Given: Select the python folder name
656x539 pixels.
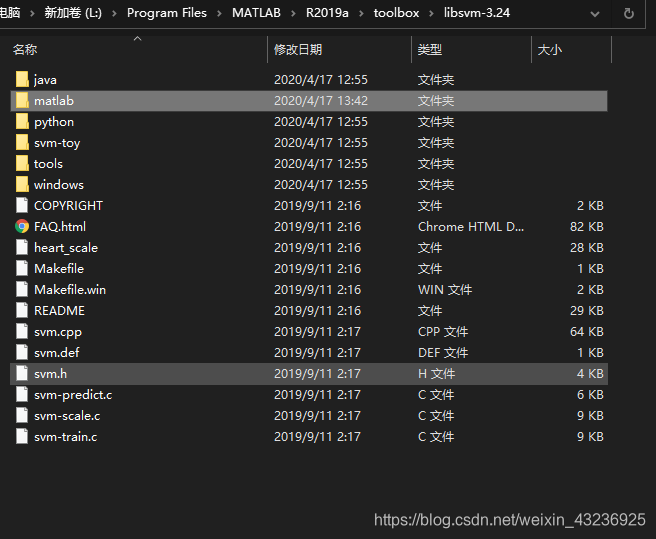Looking at the screenshot, I should [x=54, y=122].
